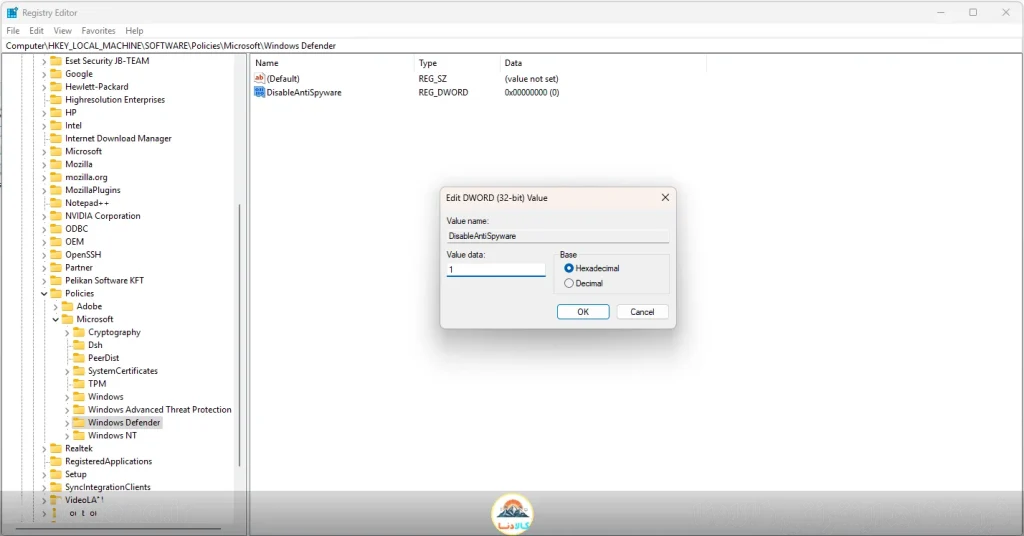1024x536 pixels.
Task: Click the Internet Download Manager folder icon
Action: tap(56, 138)
